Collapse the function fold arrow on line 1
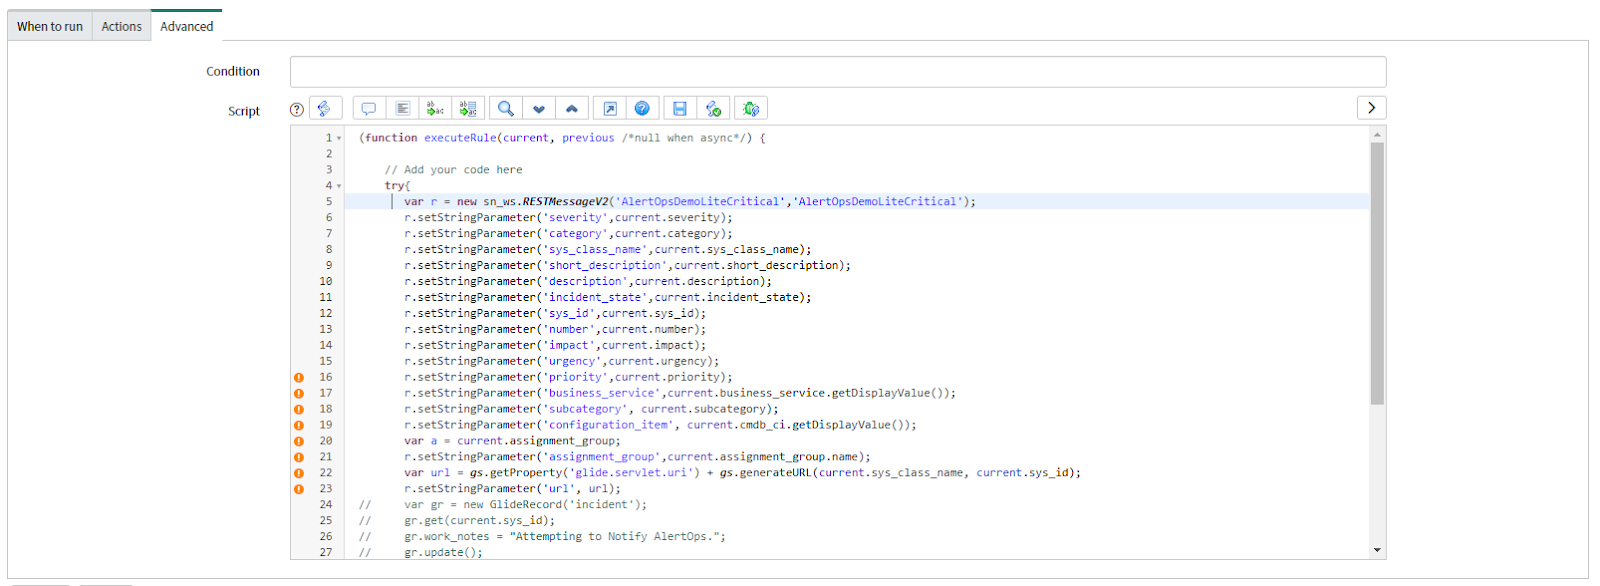Viewport: 1600px width, 586px height. pos(339,138)
